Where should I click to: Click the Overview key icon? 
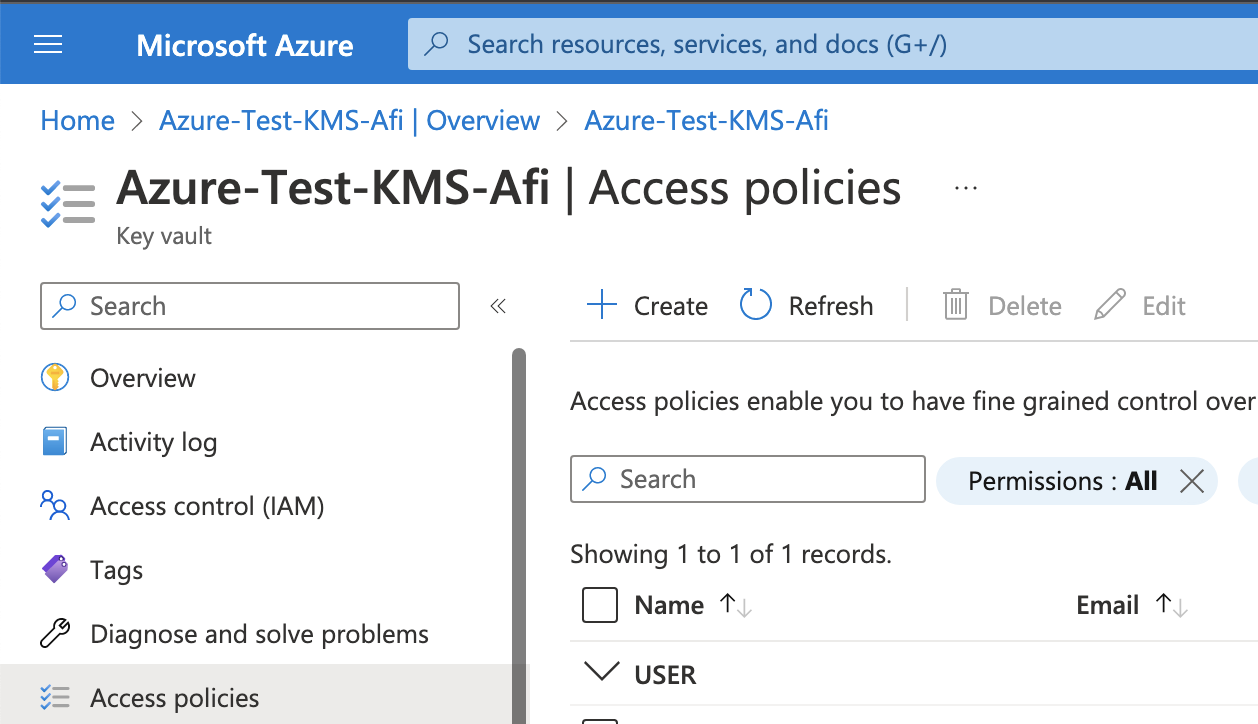[x=55, y=378]
